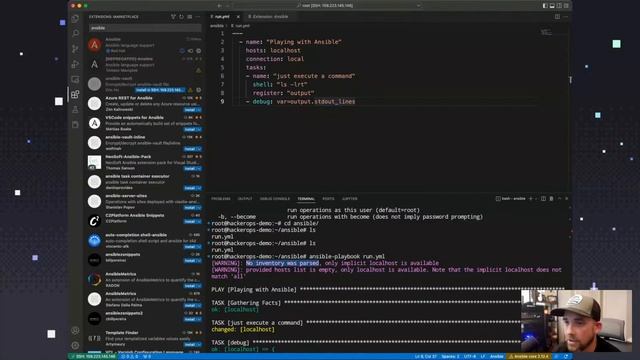Filter extensions with the funnel icon
This screenshot has height=360, width=640.
[x=173, y=17]
